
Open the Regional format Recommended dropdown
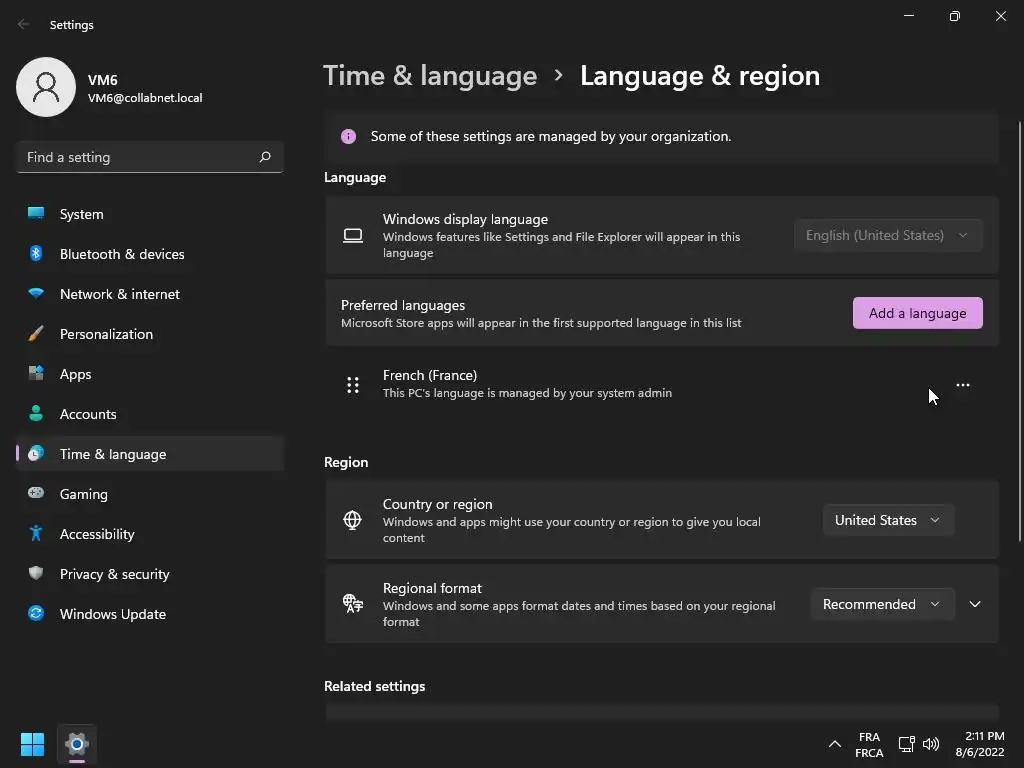pos(880,604)
